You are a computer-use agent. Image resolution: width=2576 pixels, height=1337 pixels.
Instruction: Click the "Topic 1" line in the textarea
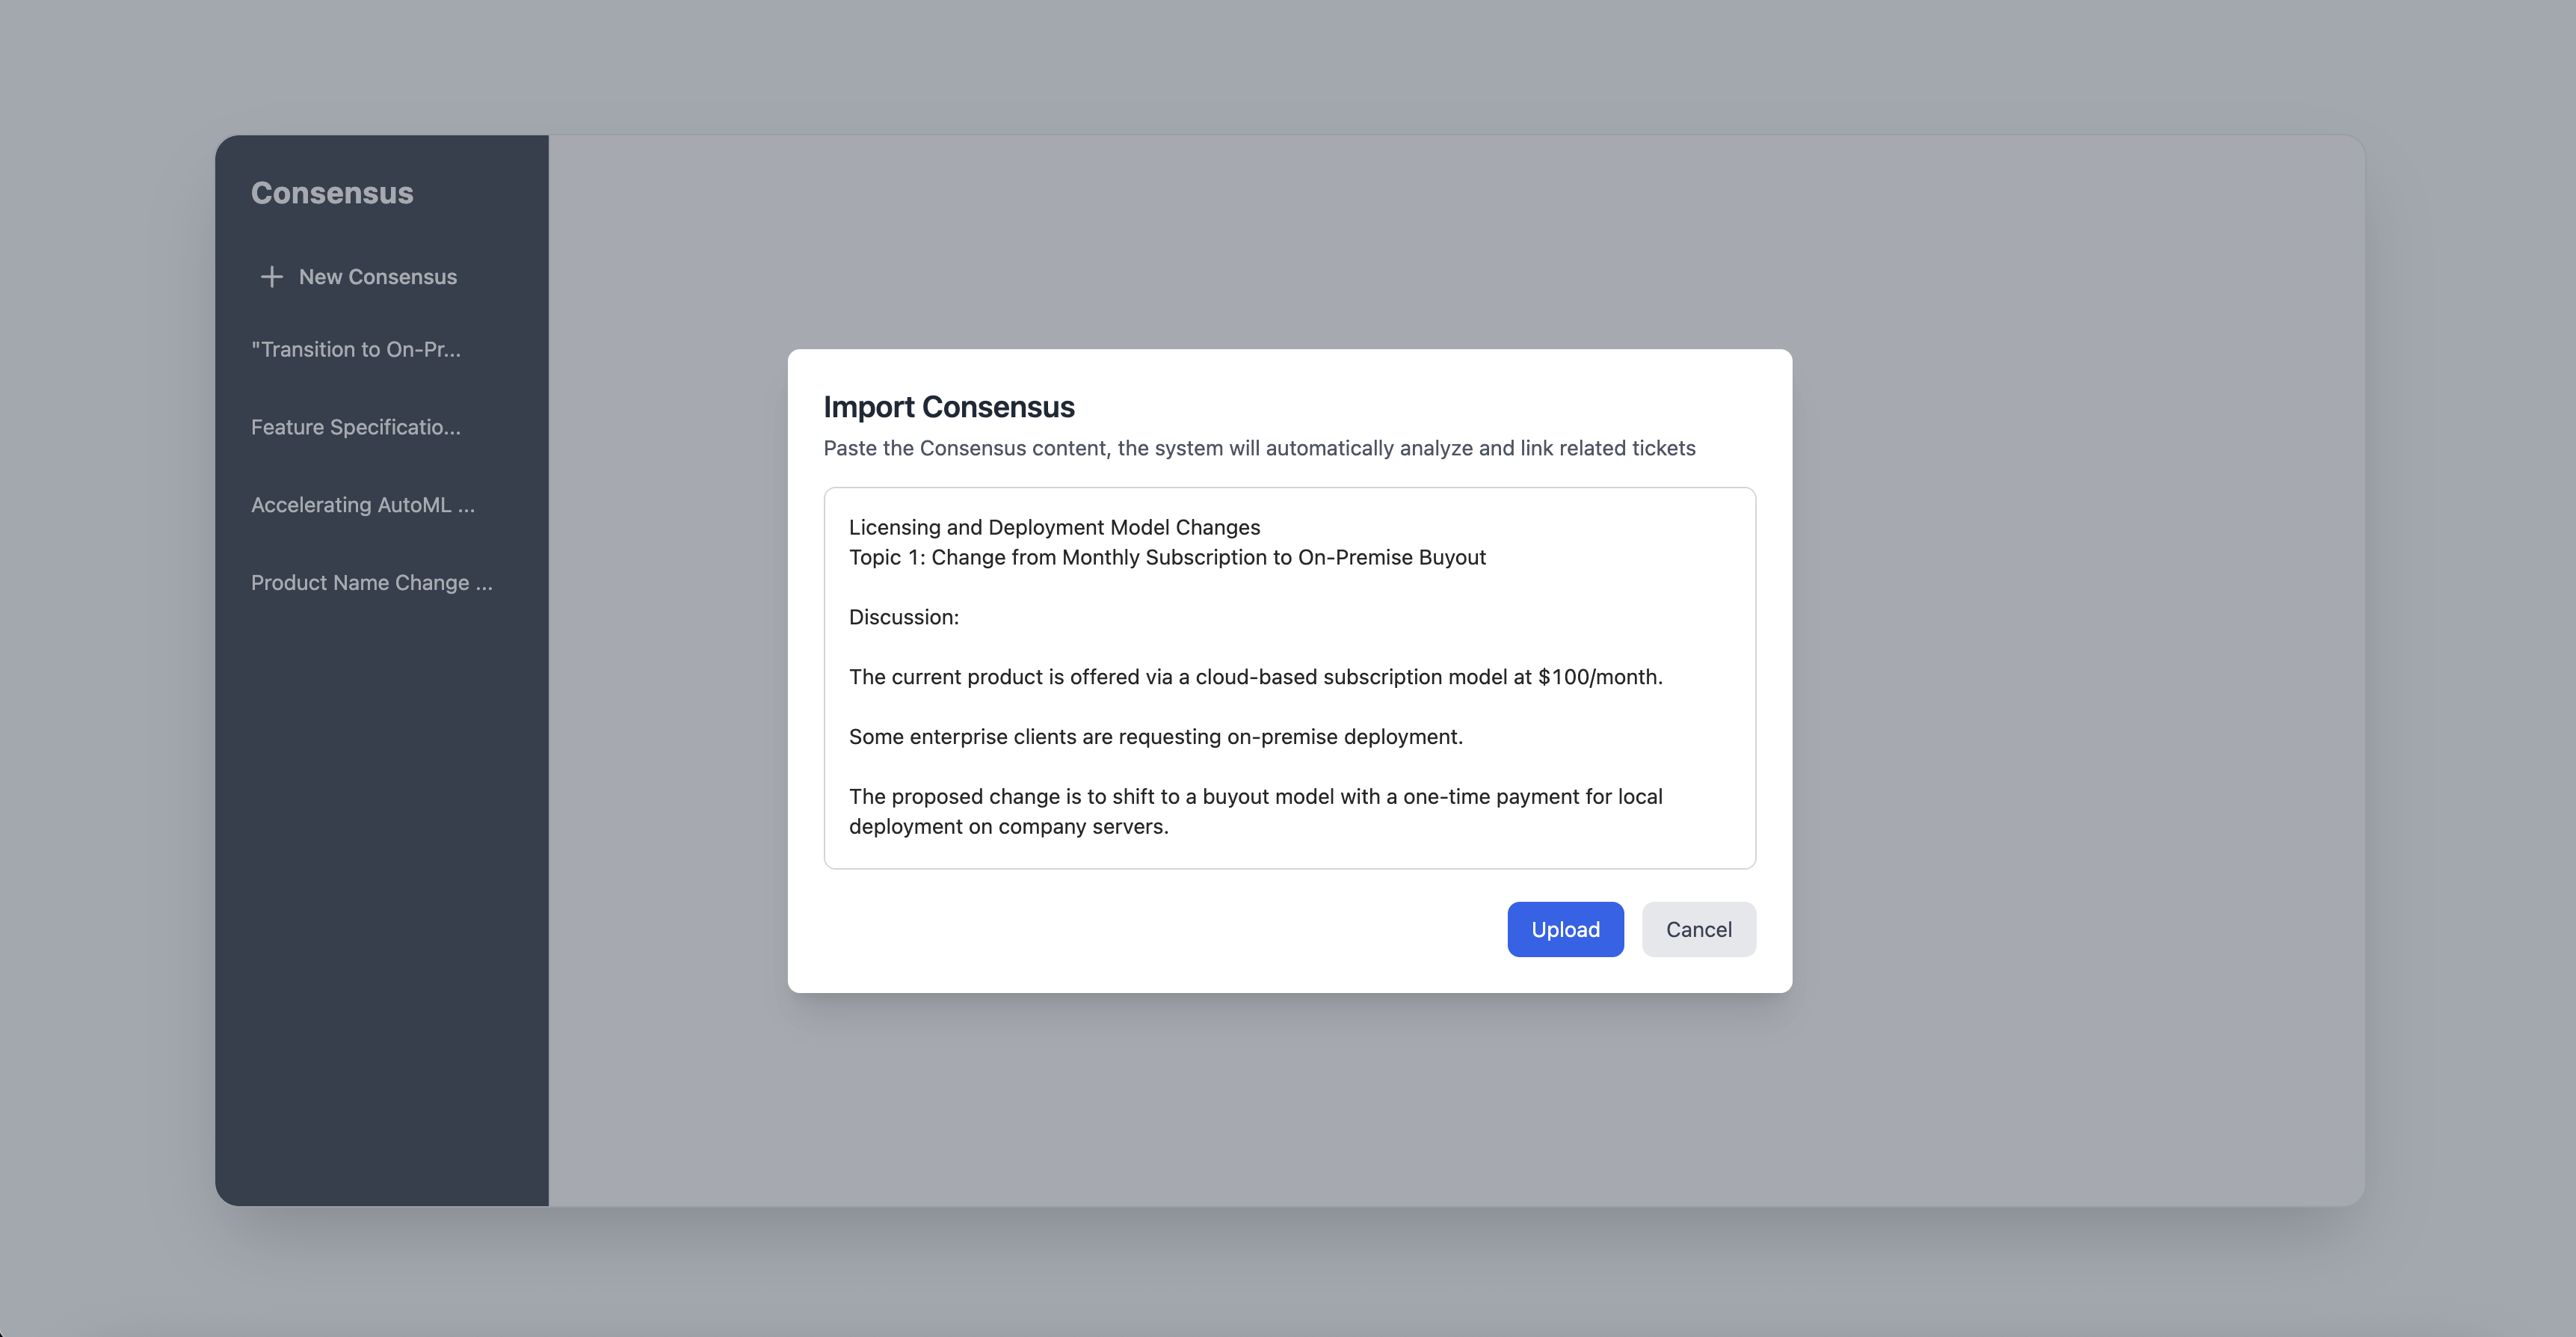tap(1166, 557)
